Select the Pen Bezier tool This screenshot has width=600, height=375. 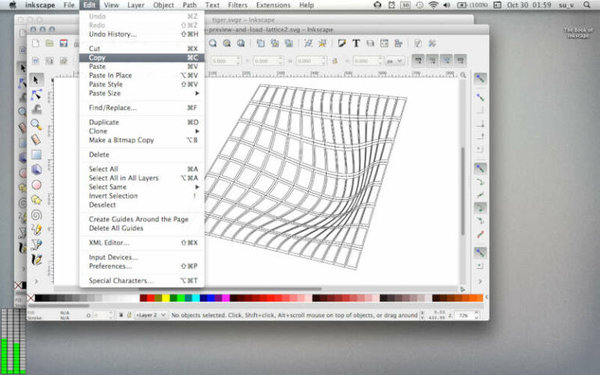click(x=36, y=245)
